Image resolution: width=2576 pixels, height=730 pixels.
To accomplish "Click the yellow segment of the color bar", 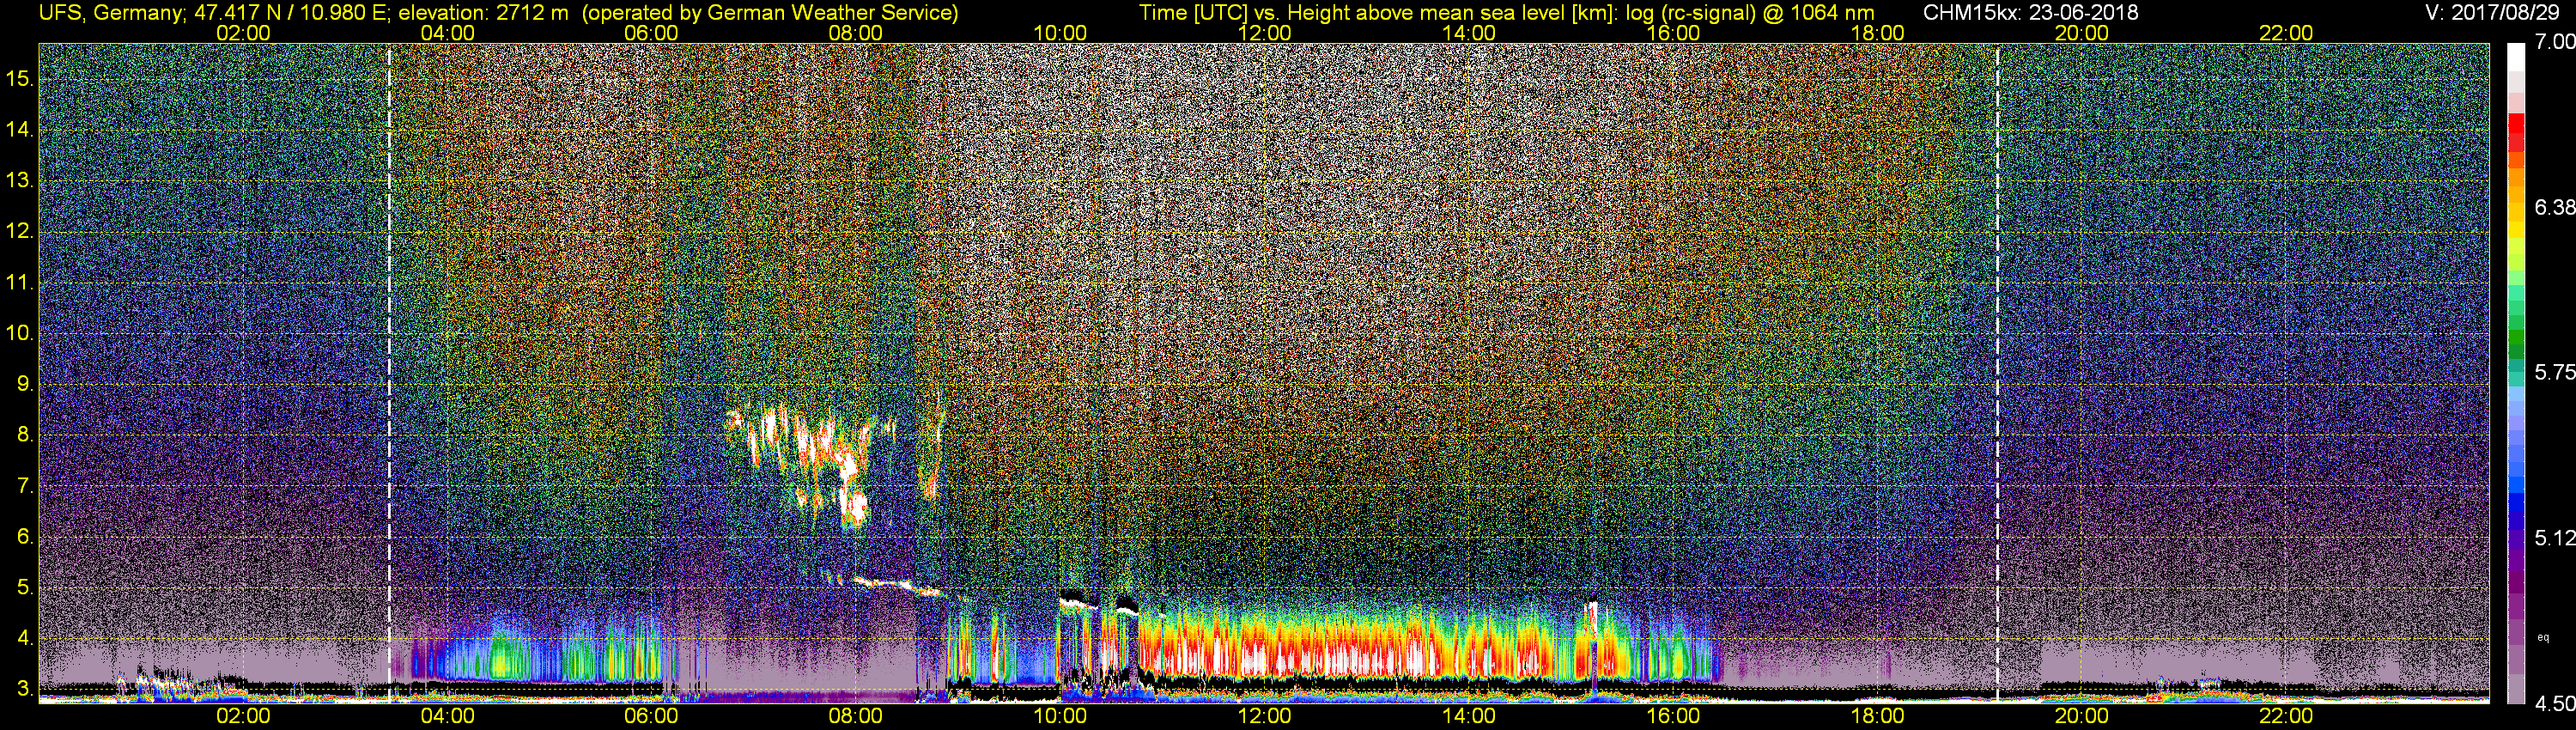I will tap(2516, 232).
